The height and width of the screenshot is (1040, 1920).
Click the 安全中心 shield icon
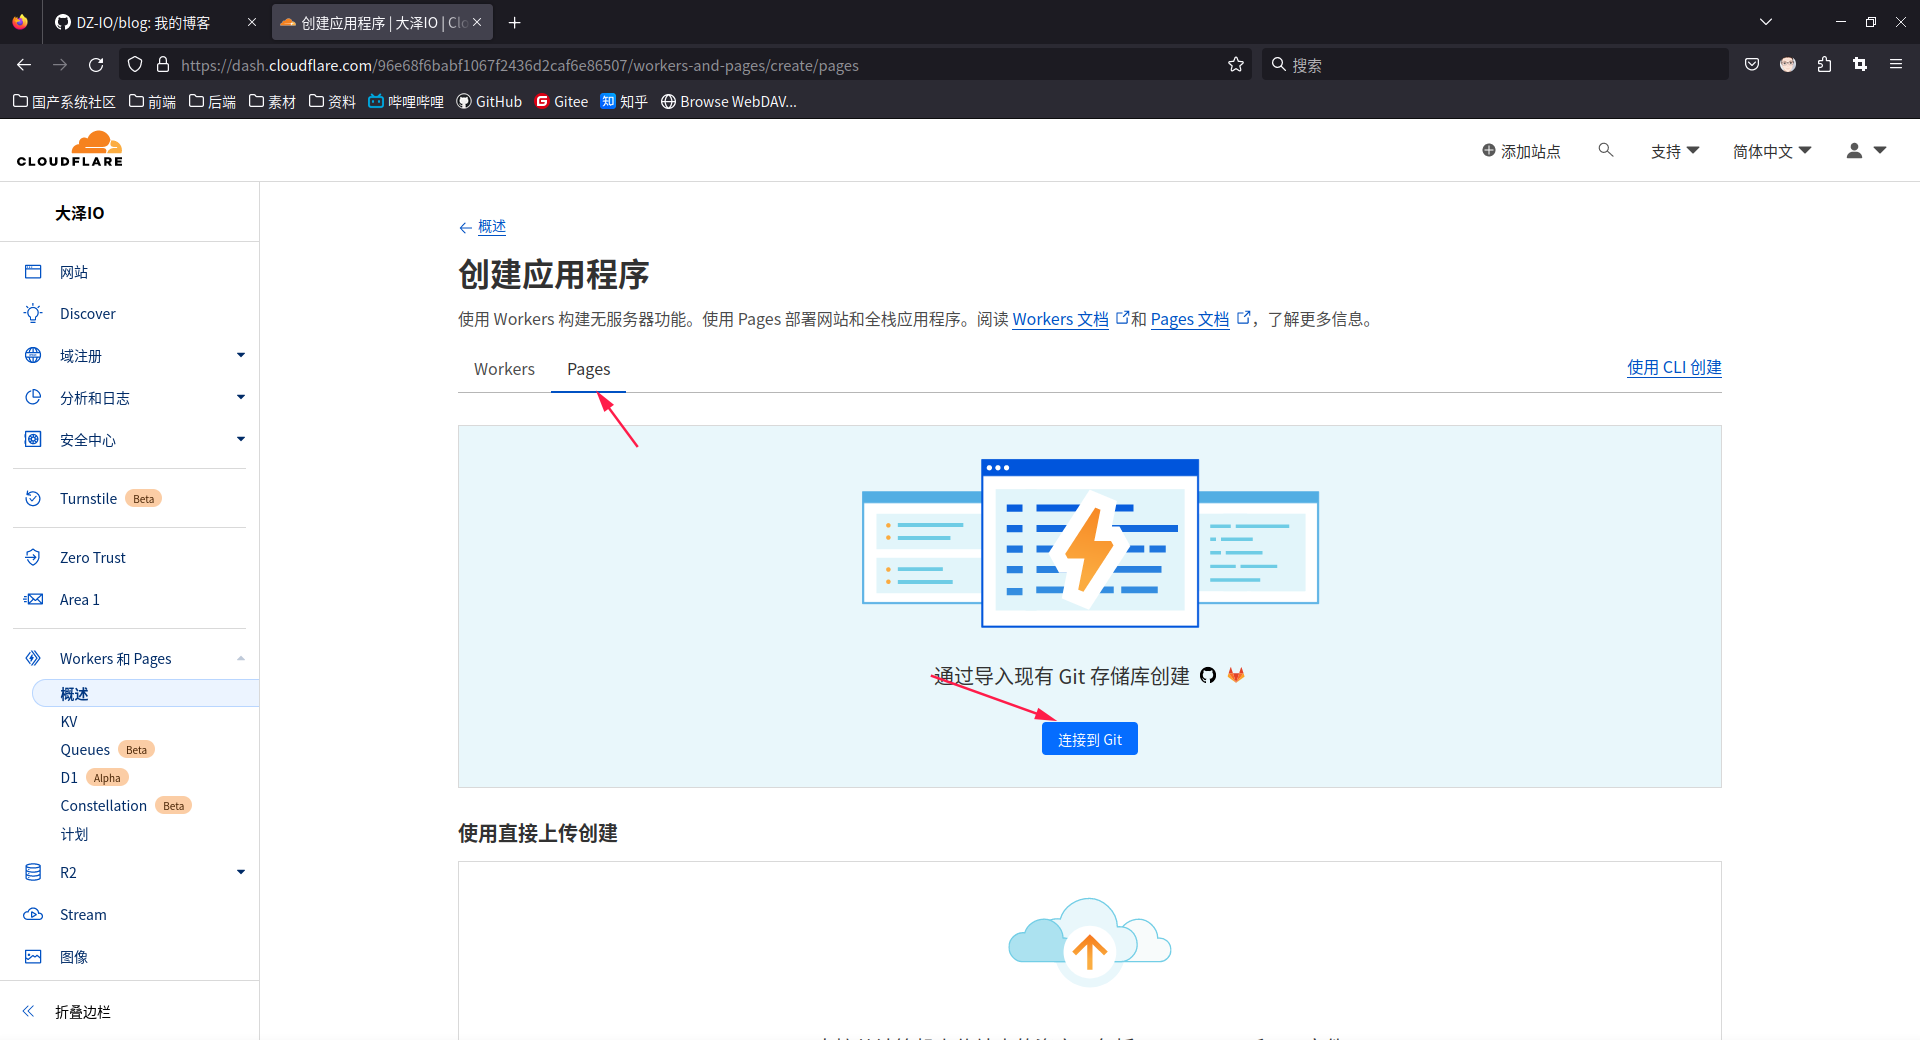coord(33,440)
